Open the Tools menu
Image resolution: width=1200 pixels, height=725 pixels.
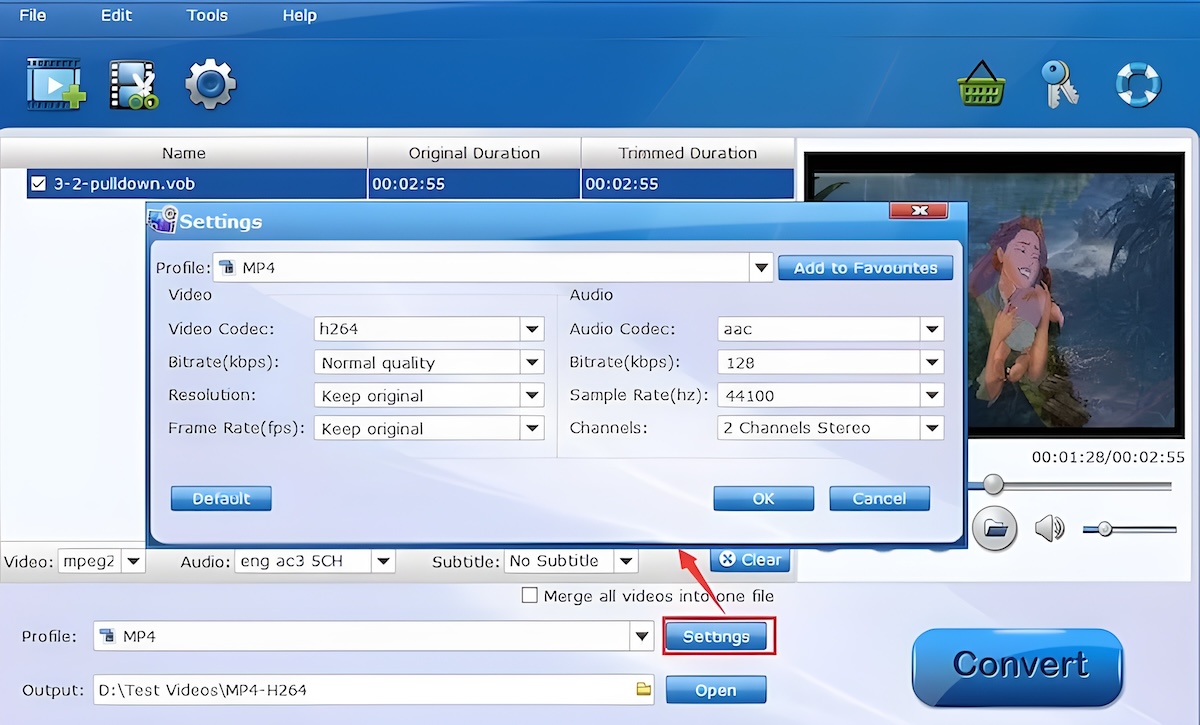click(207, 15)
